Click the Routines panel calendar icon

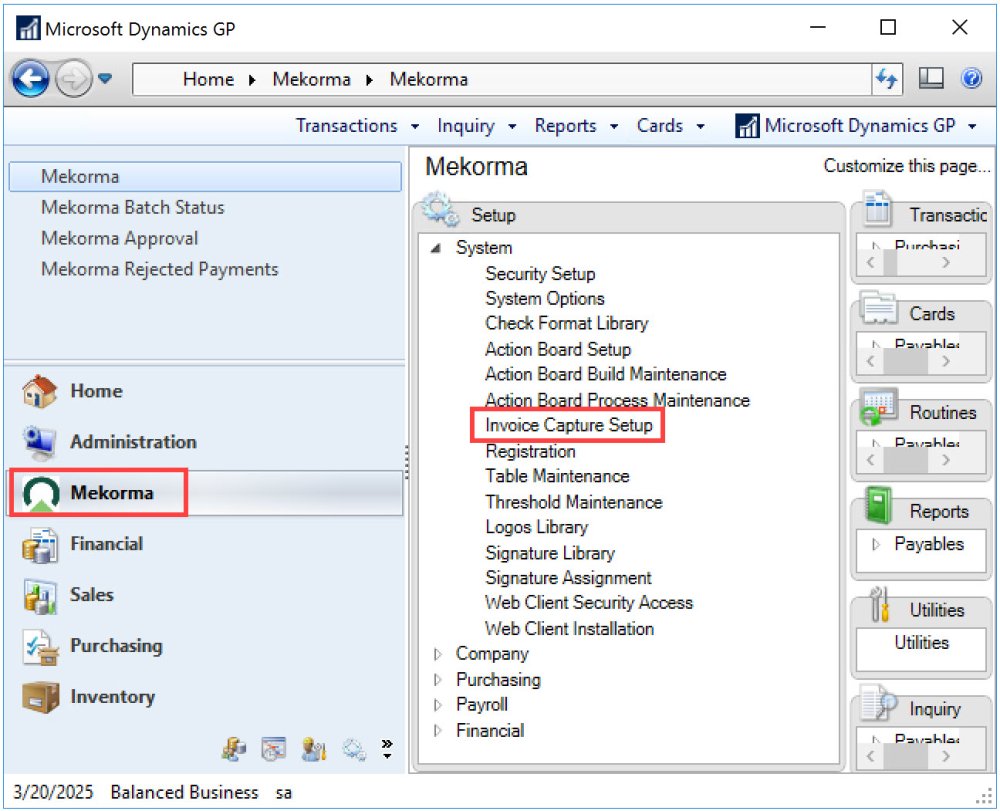(879, 407)
